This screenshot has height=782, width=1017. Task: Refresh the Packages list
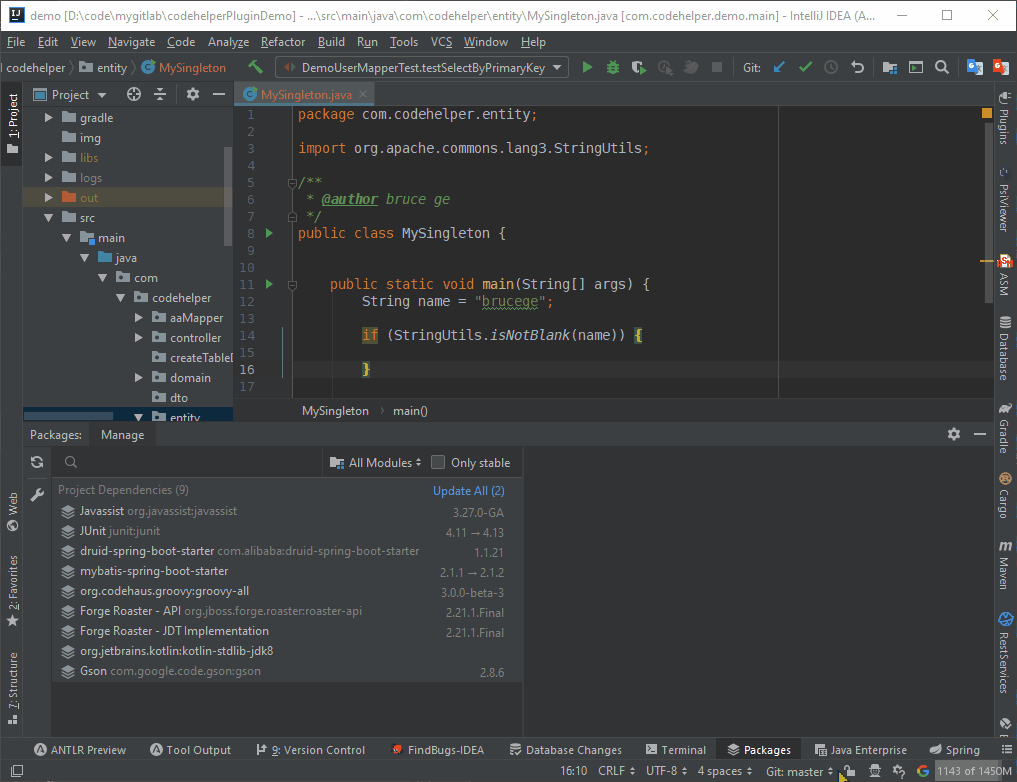coord(37,462)
